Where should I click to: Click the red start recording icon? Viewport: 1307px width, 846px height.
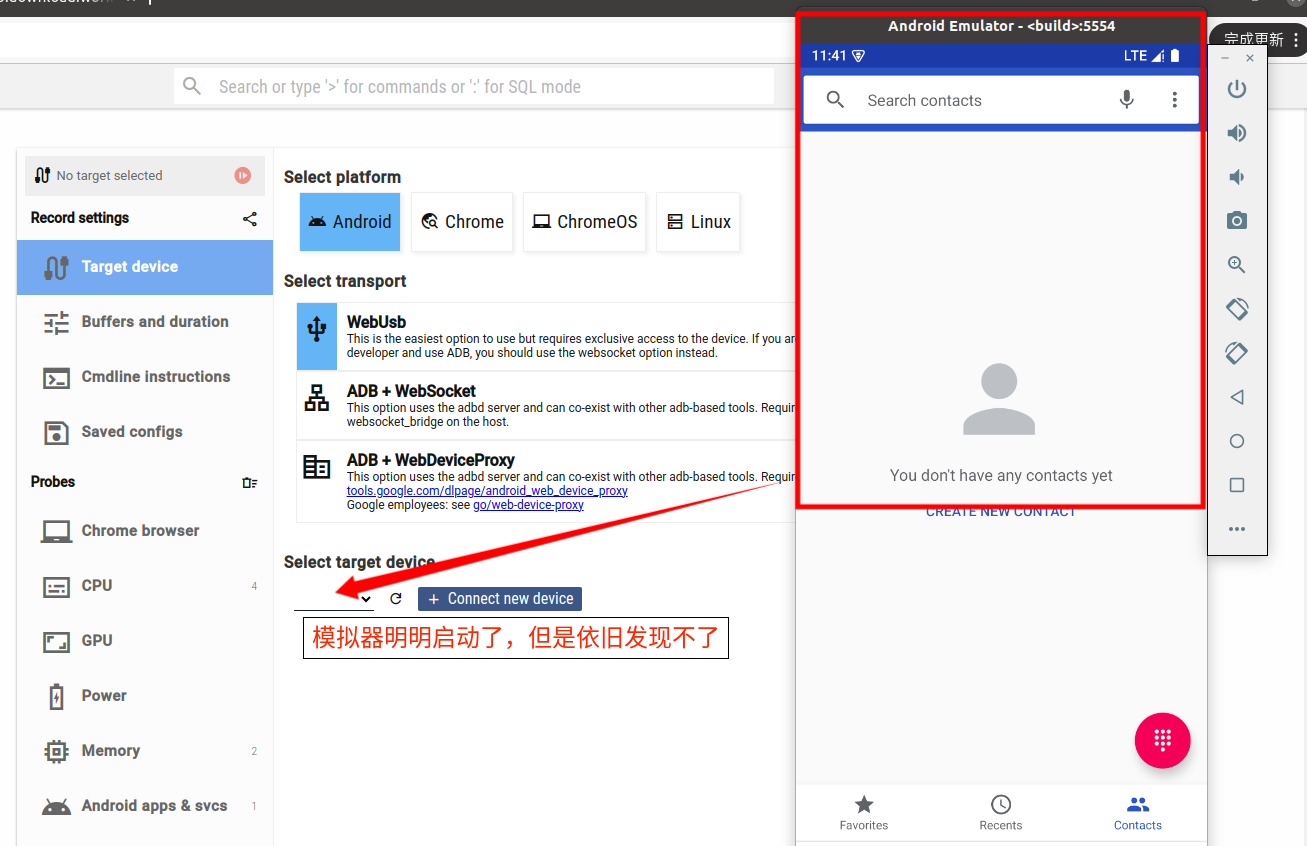pyautogui.click(x=243, y=175)
